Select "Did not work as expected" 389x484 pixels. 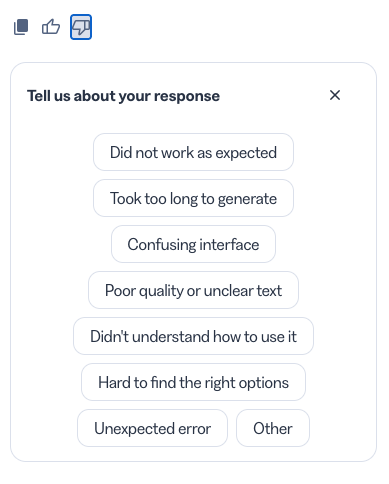(193, 152)
